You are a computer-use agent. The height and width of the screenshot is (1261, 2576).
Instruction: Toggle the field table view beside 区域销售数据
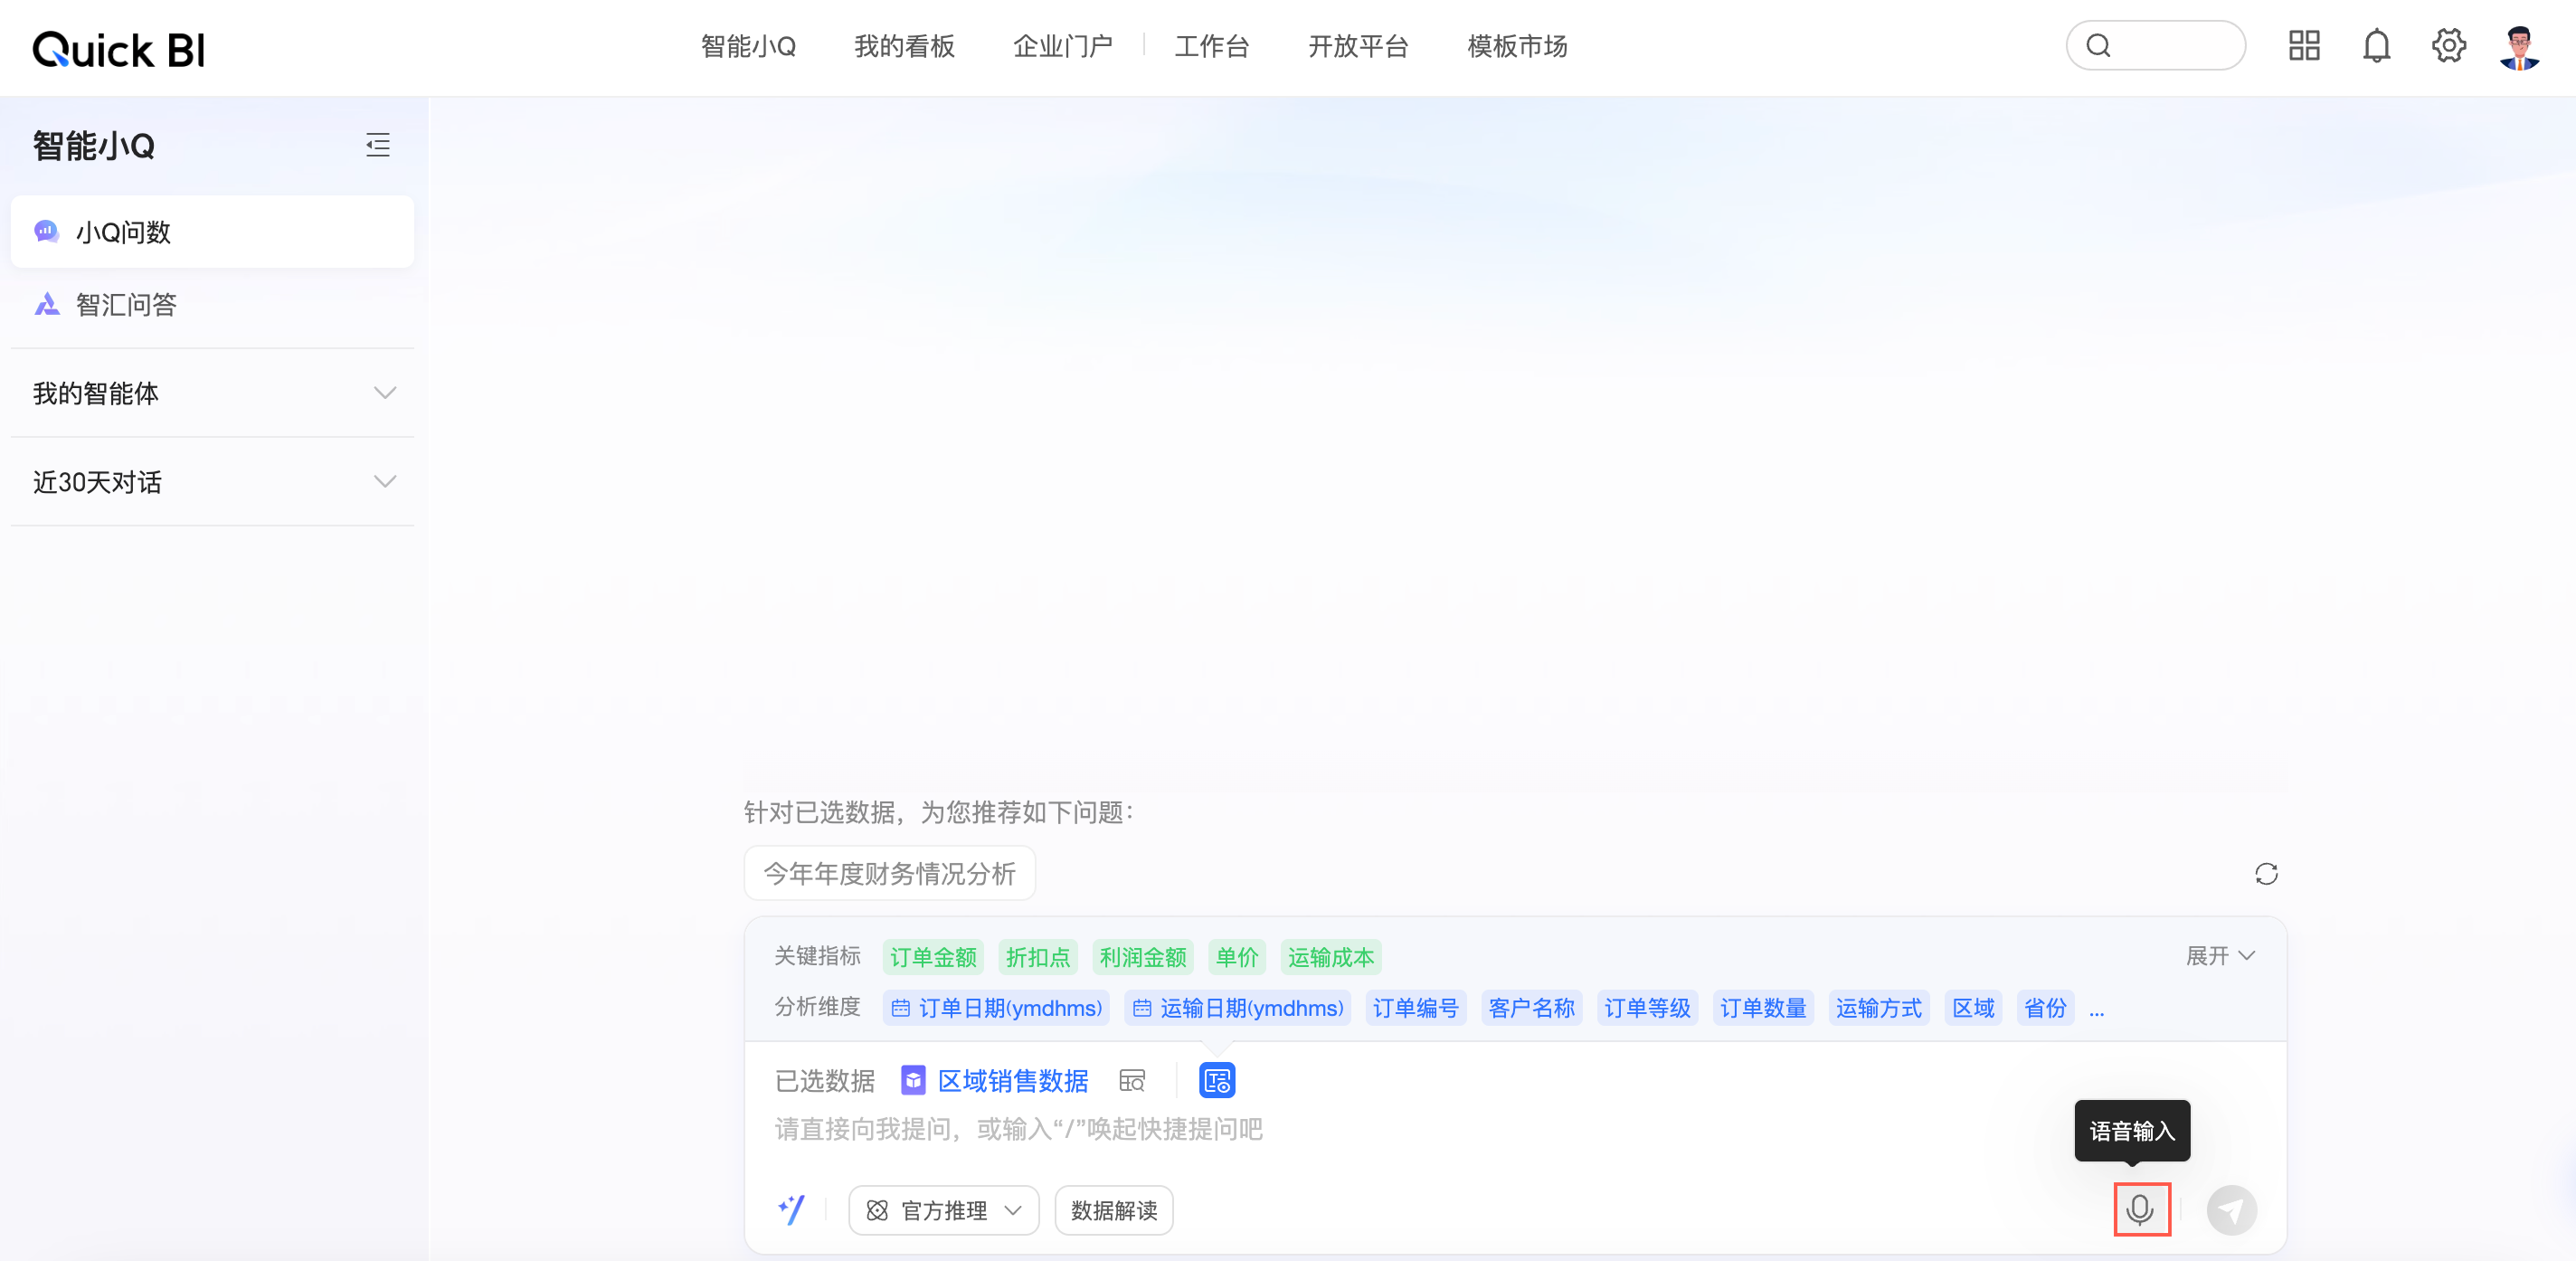(1131, 1081)
